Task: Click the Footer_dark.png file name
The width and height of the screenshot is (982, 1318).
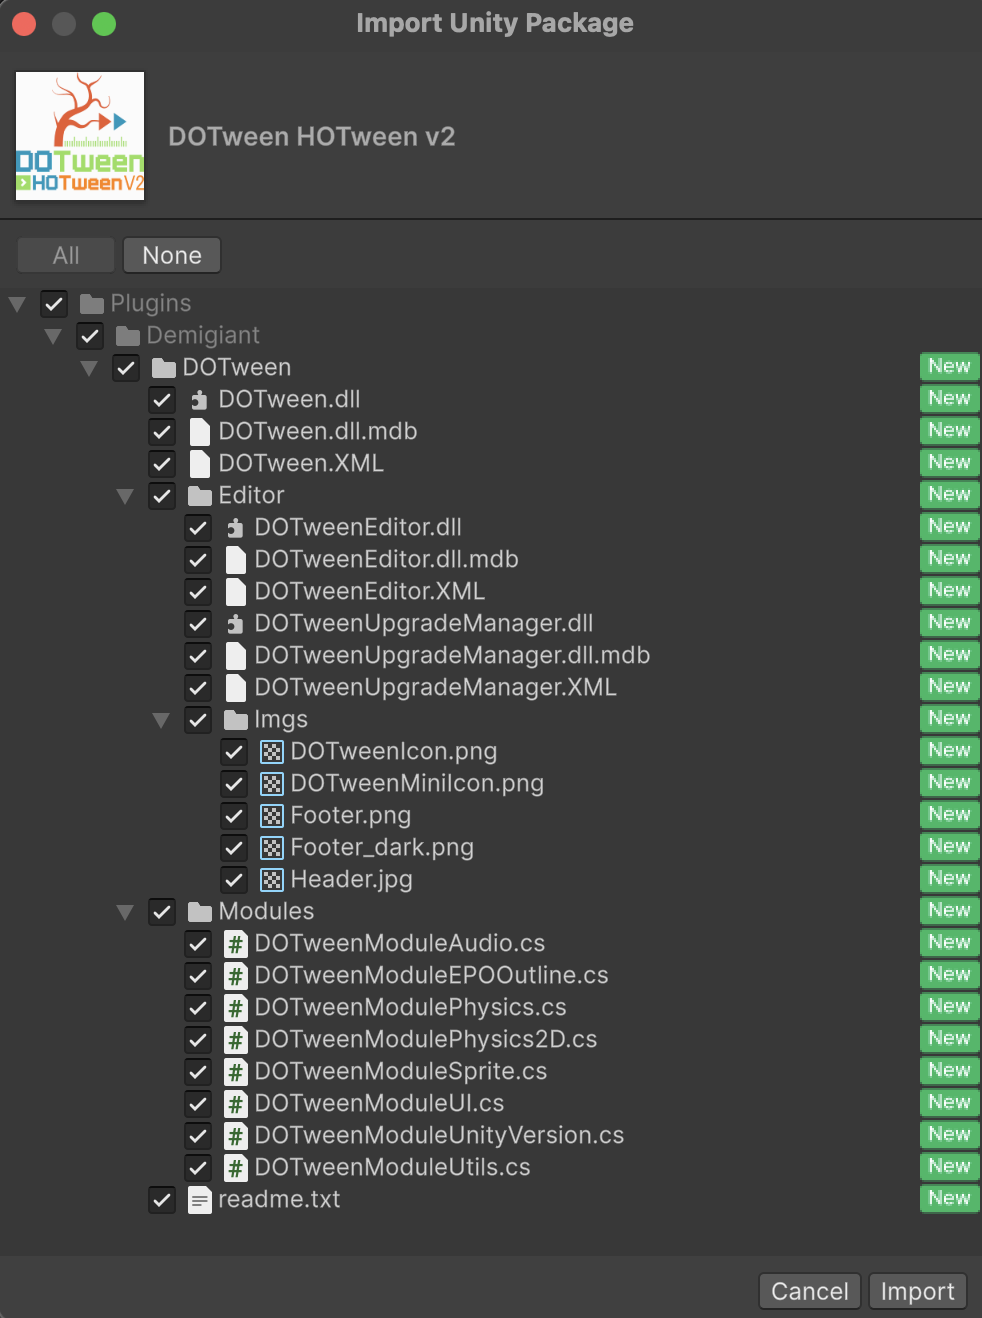Action: (382, 847)
